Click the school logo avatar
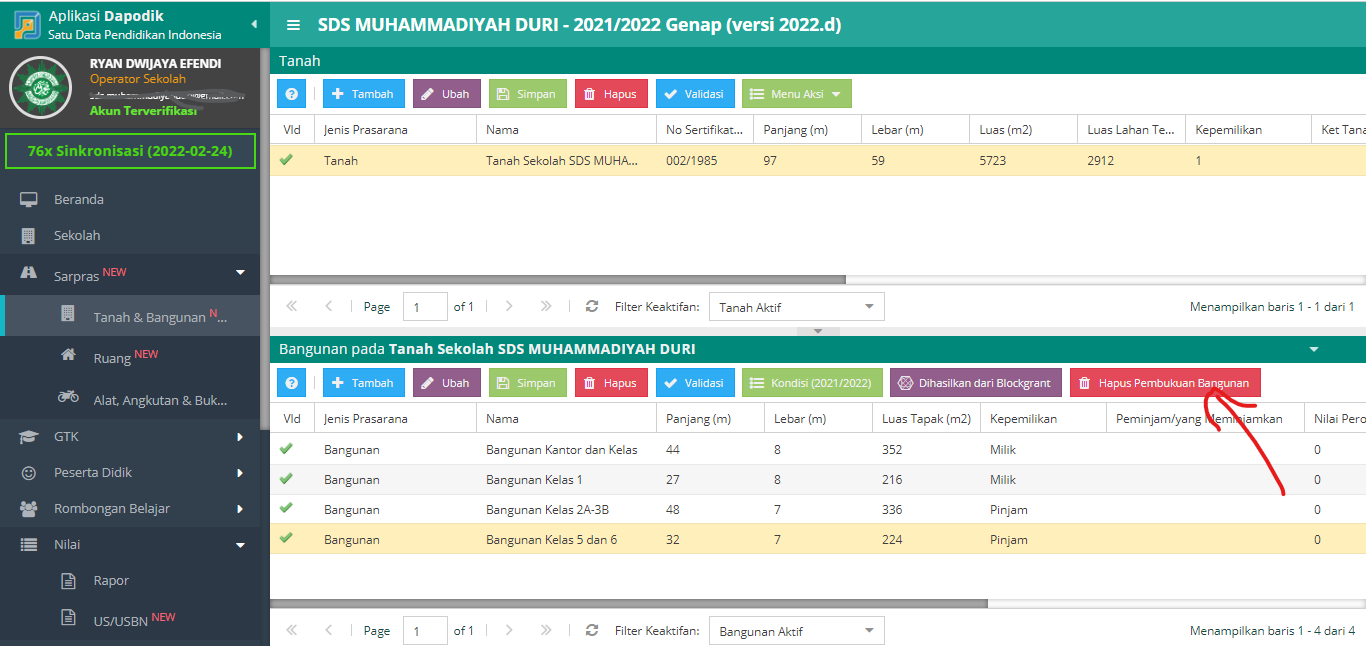Screen dimensions: 1366x646 (x=41, y=88)
